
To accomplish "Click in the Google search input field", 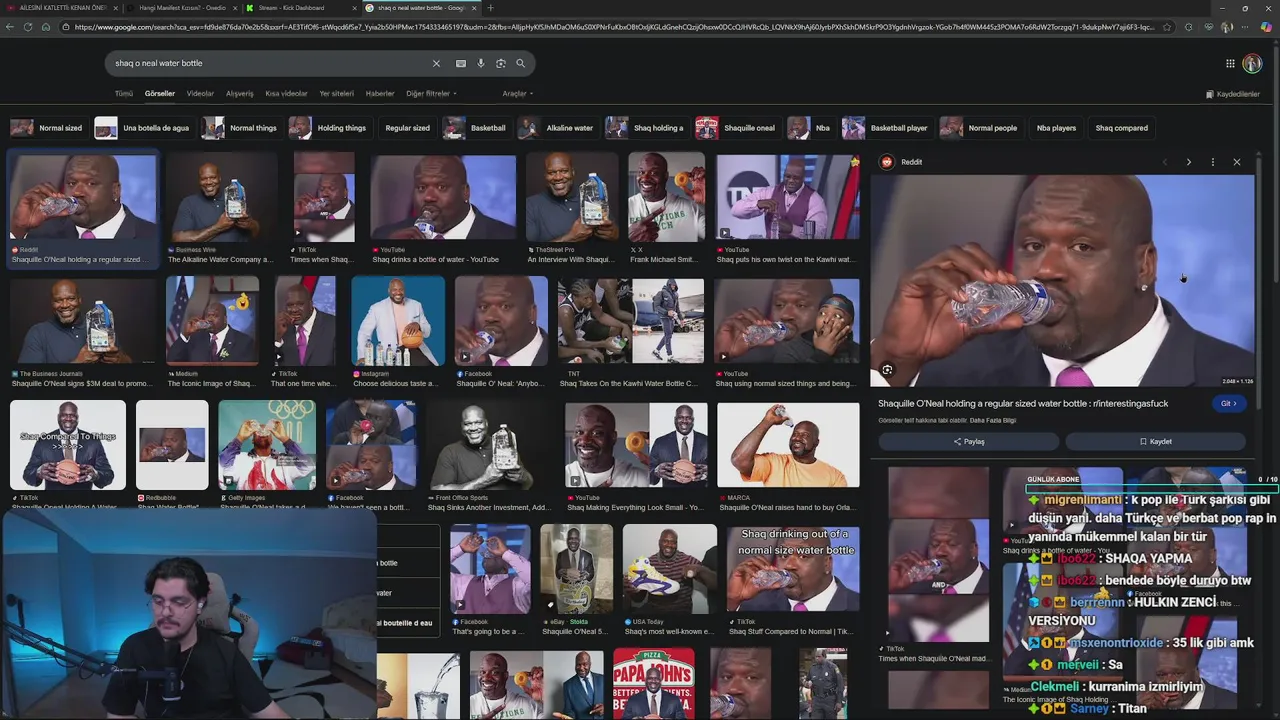I will coord(270,63).
